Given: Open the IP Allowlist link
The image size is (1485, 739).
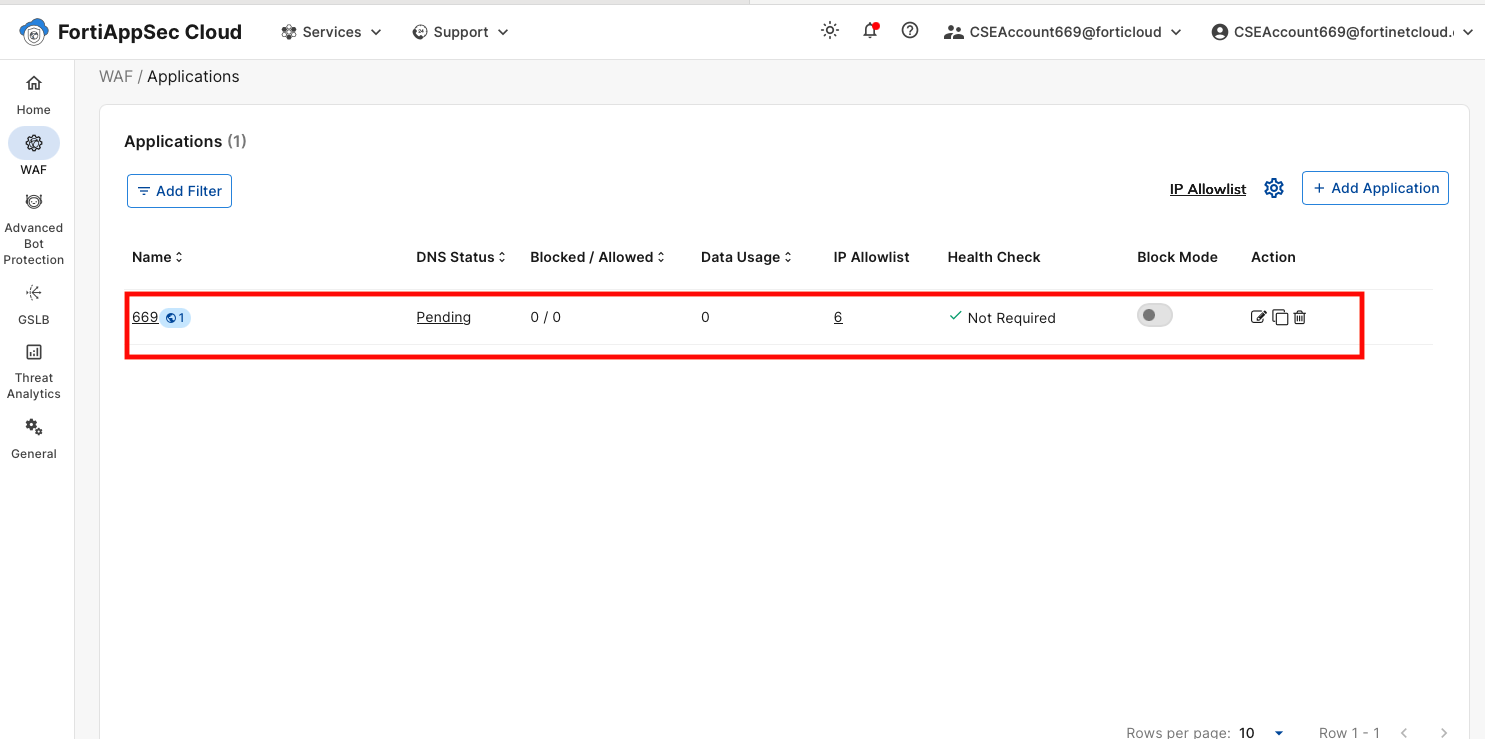Looking at the screenshot, I should (1208, 189).
